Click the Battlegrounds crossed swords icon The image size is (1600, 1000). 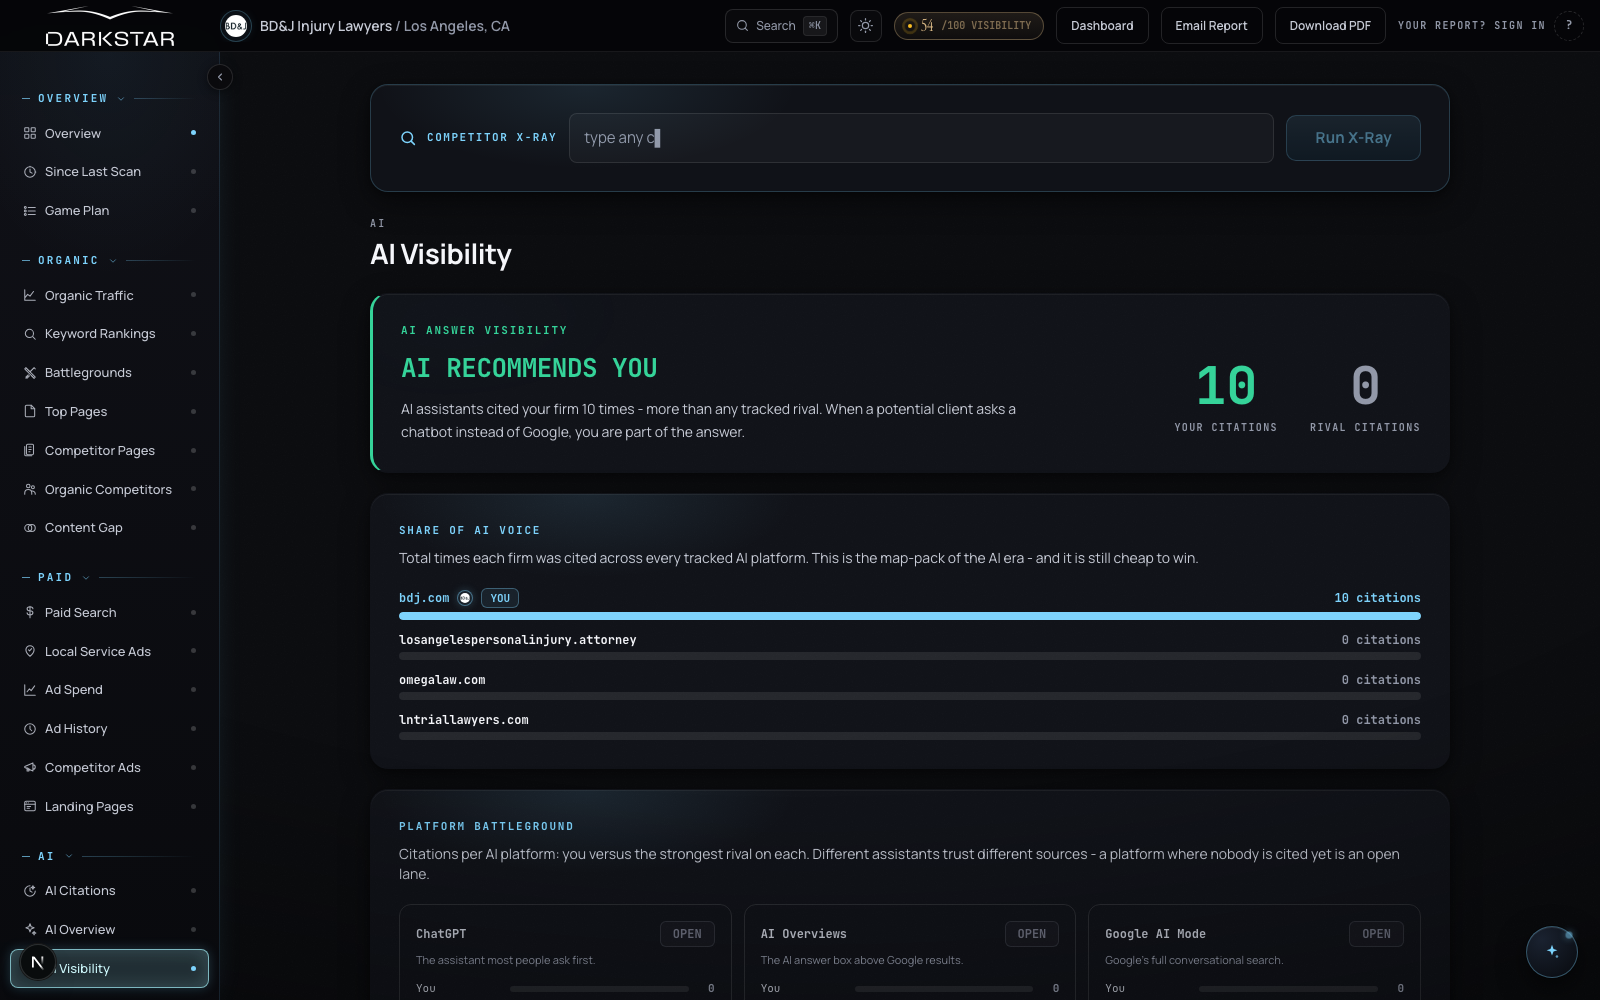coord(30,373)
